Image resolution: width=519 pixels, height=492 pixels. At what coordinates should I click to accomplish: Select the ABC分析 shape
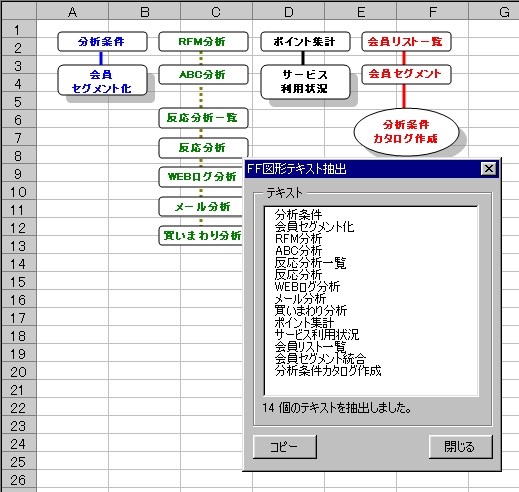(203, 75)
